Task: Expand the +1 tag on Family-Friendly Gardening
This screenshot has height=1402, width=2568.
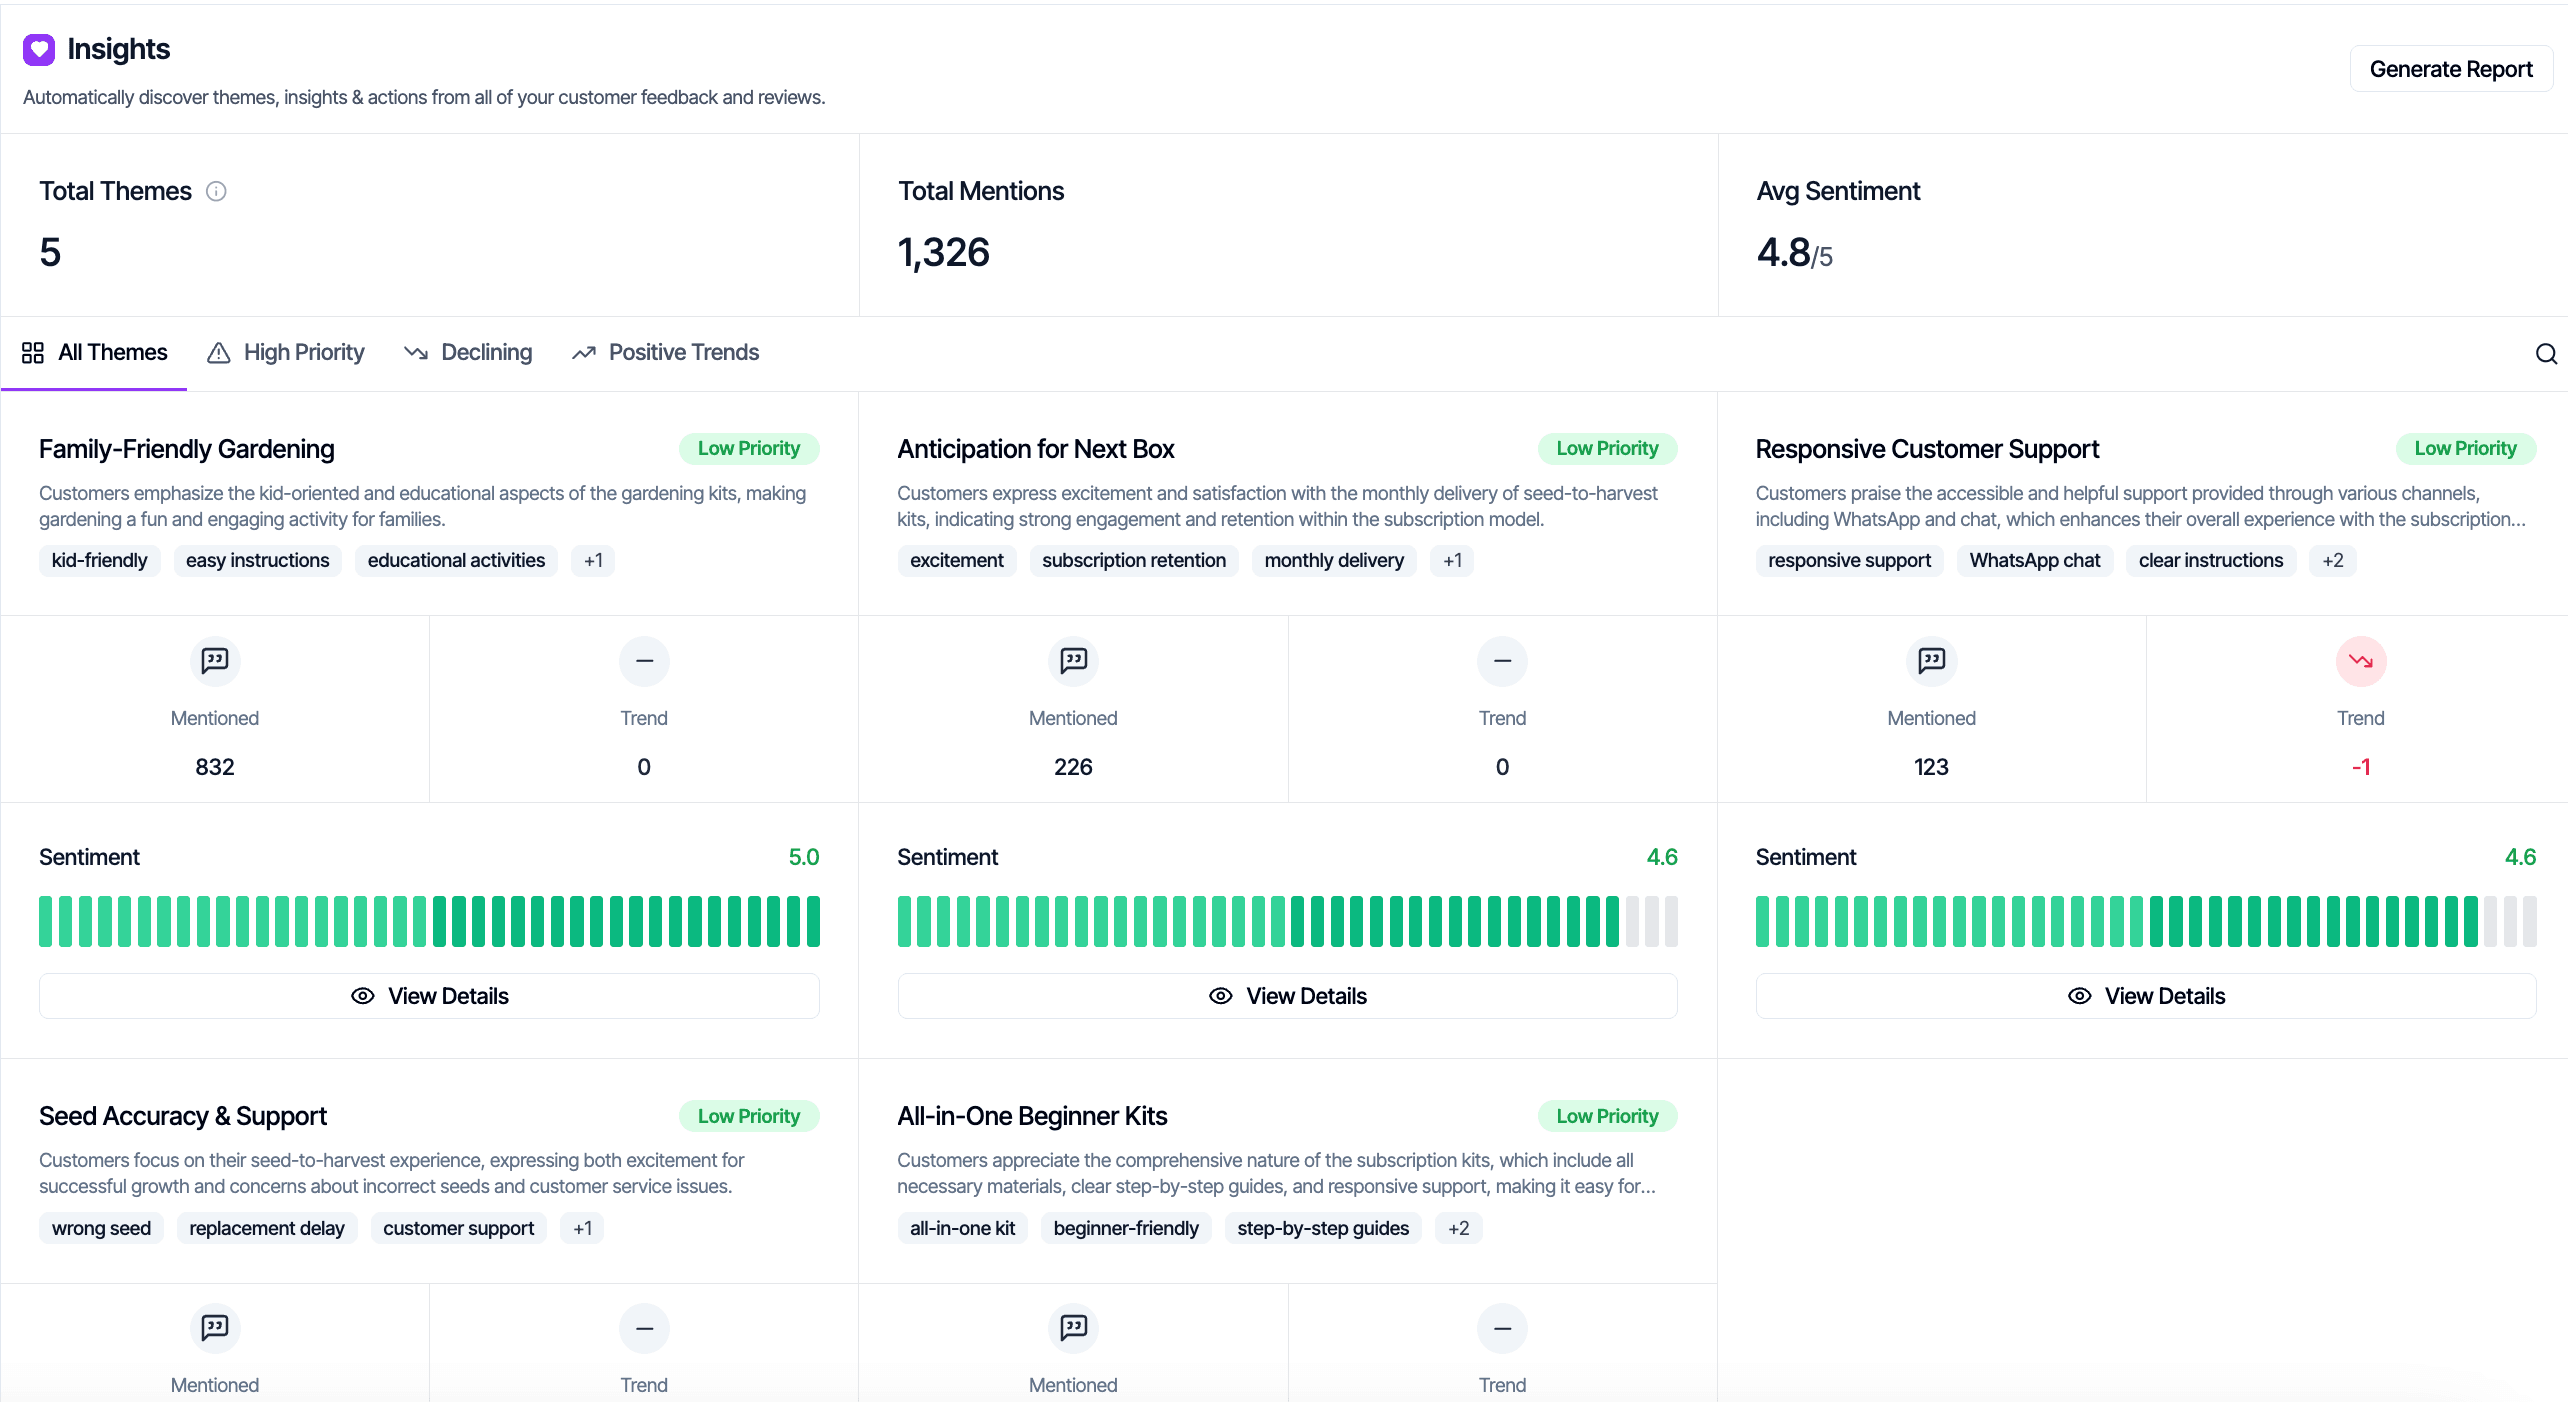Action: (592, 560)
